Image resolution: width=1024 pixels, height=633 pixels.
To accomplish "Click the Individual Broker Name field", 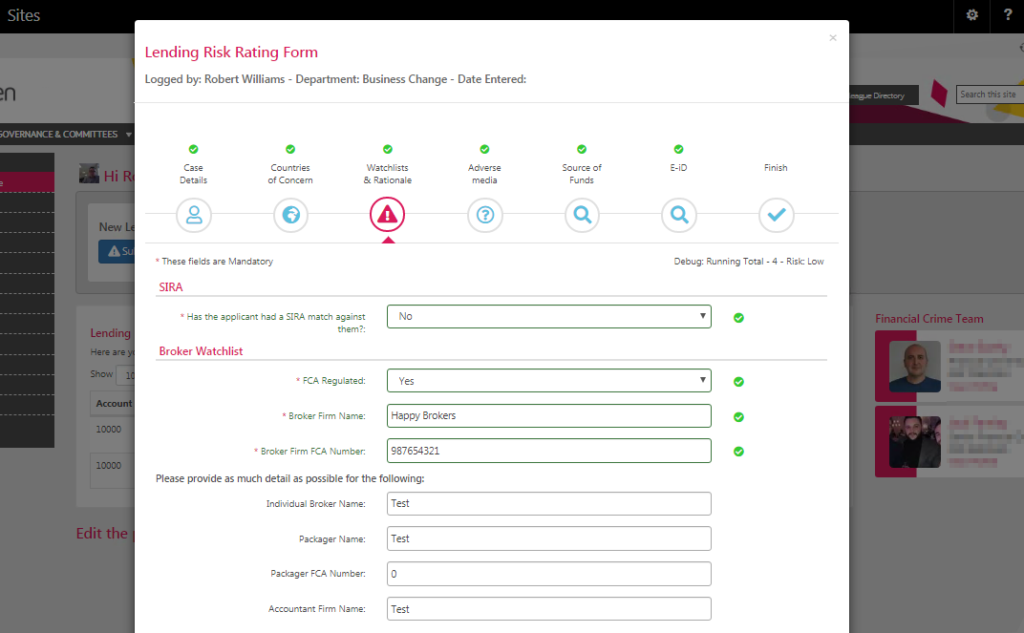I will click(x=548, y=504).
